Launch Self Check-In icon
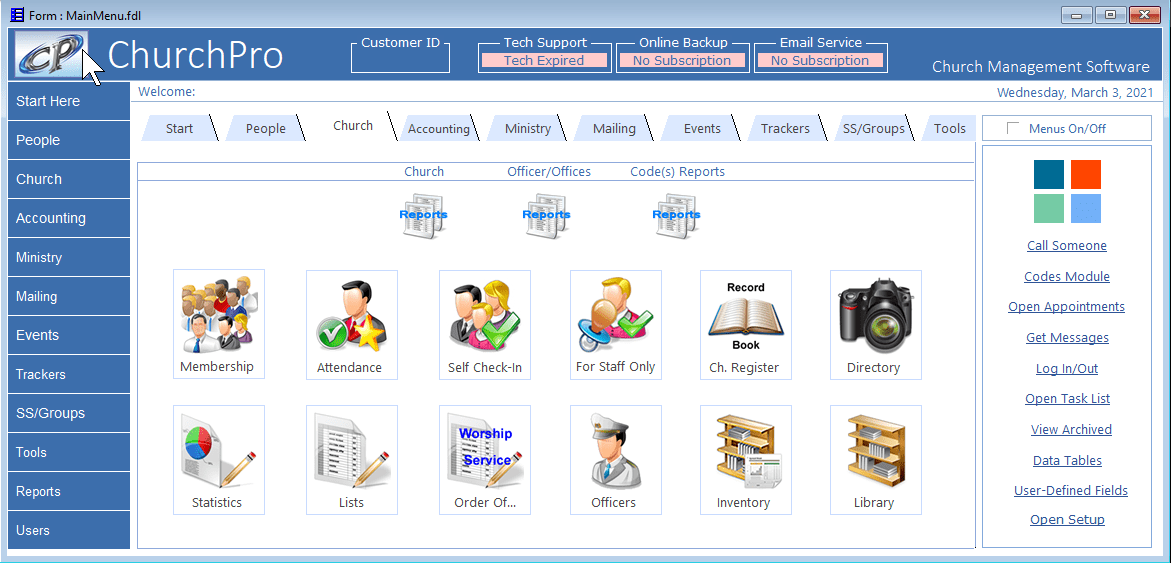Viewport: 1171px width, 563px height. pyautogui.click(x=485, y=324)
